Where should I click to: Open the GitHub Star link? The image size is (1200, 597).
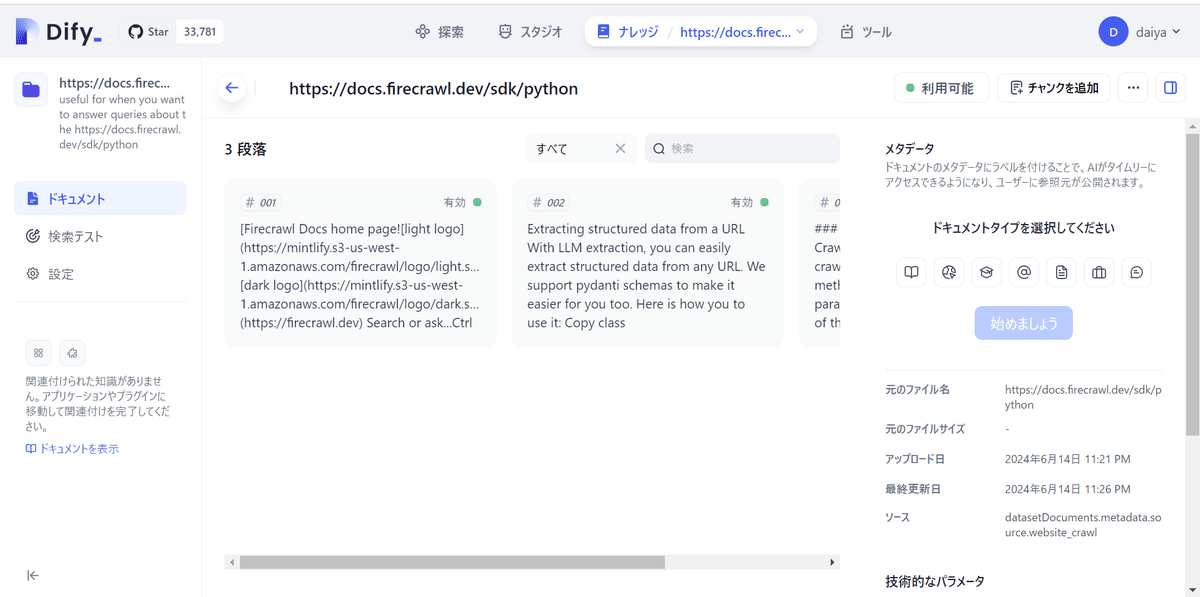pyautogui.click(x=149, y=32)
